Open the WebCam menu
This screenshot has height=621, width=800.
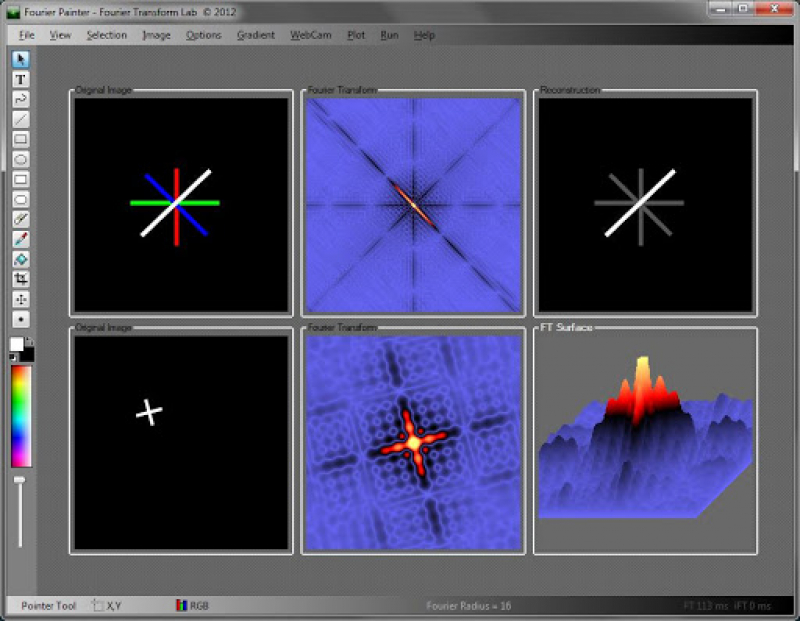310,35
